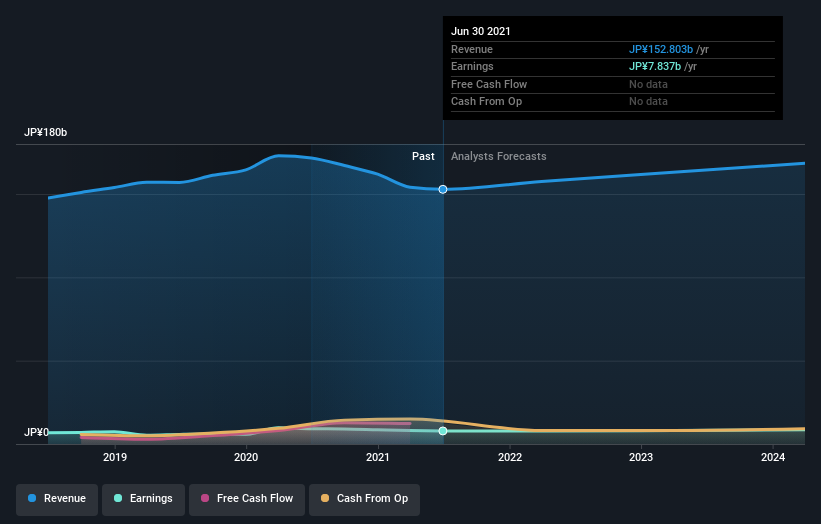821x524 pixels.
Task: Select the earnings data point at Jun 2021
Action: [x=443, y=431]
